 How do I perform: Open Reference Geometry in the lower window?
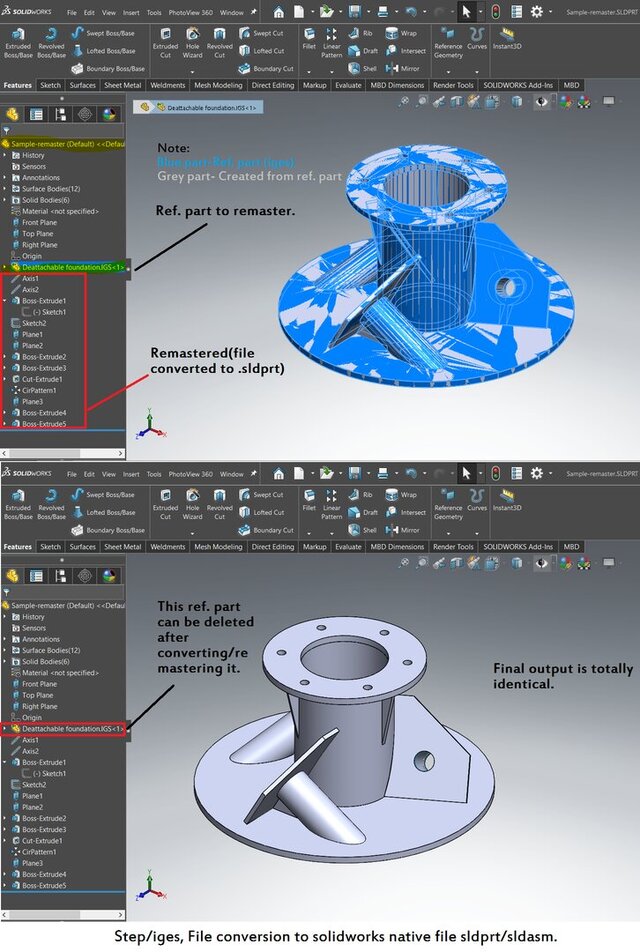pyautogui.click(x=448, y=504)
